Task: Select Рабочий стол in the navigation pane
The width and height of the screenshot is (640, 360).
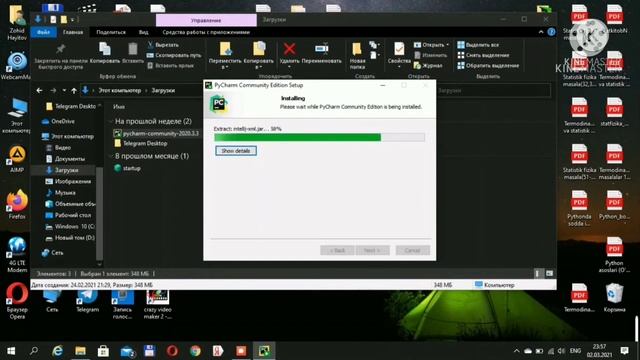Action: (x=68, y=215)
